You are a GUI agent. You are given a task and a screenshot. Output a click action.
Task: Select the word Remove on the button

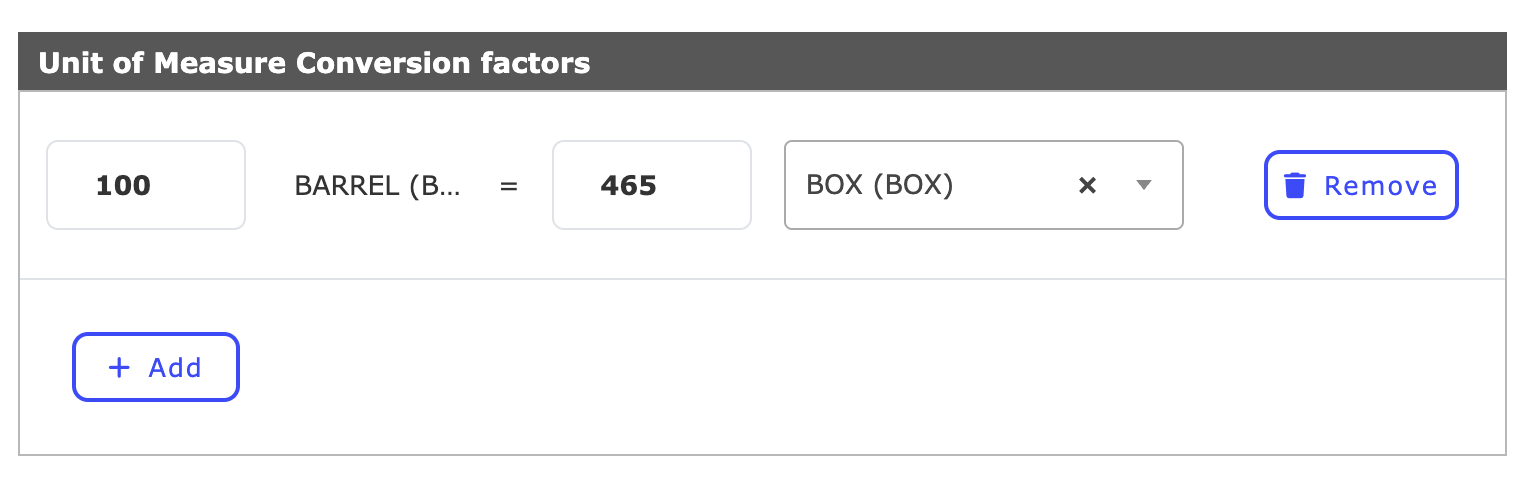(x=1381, y=186)
